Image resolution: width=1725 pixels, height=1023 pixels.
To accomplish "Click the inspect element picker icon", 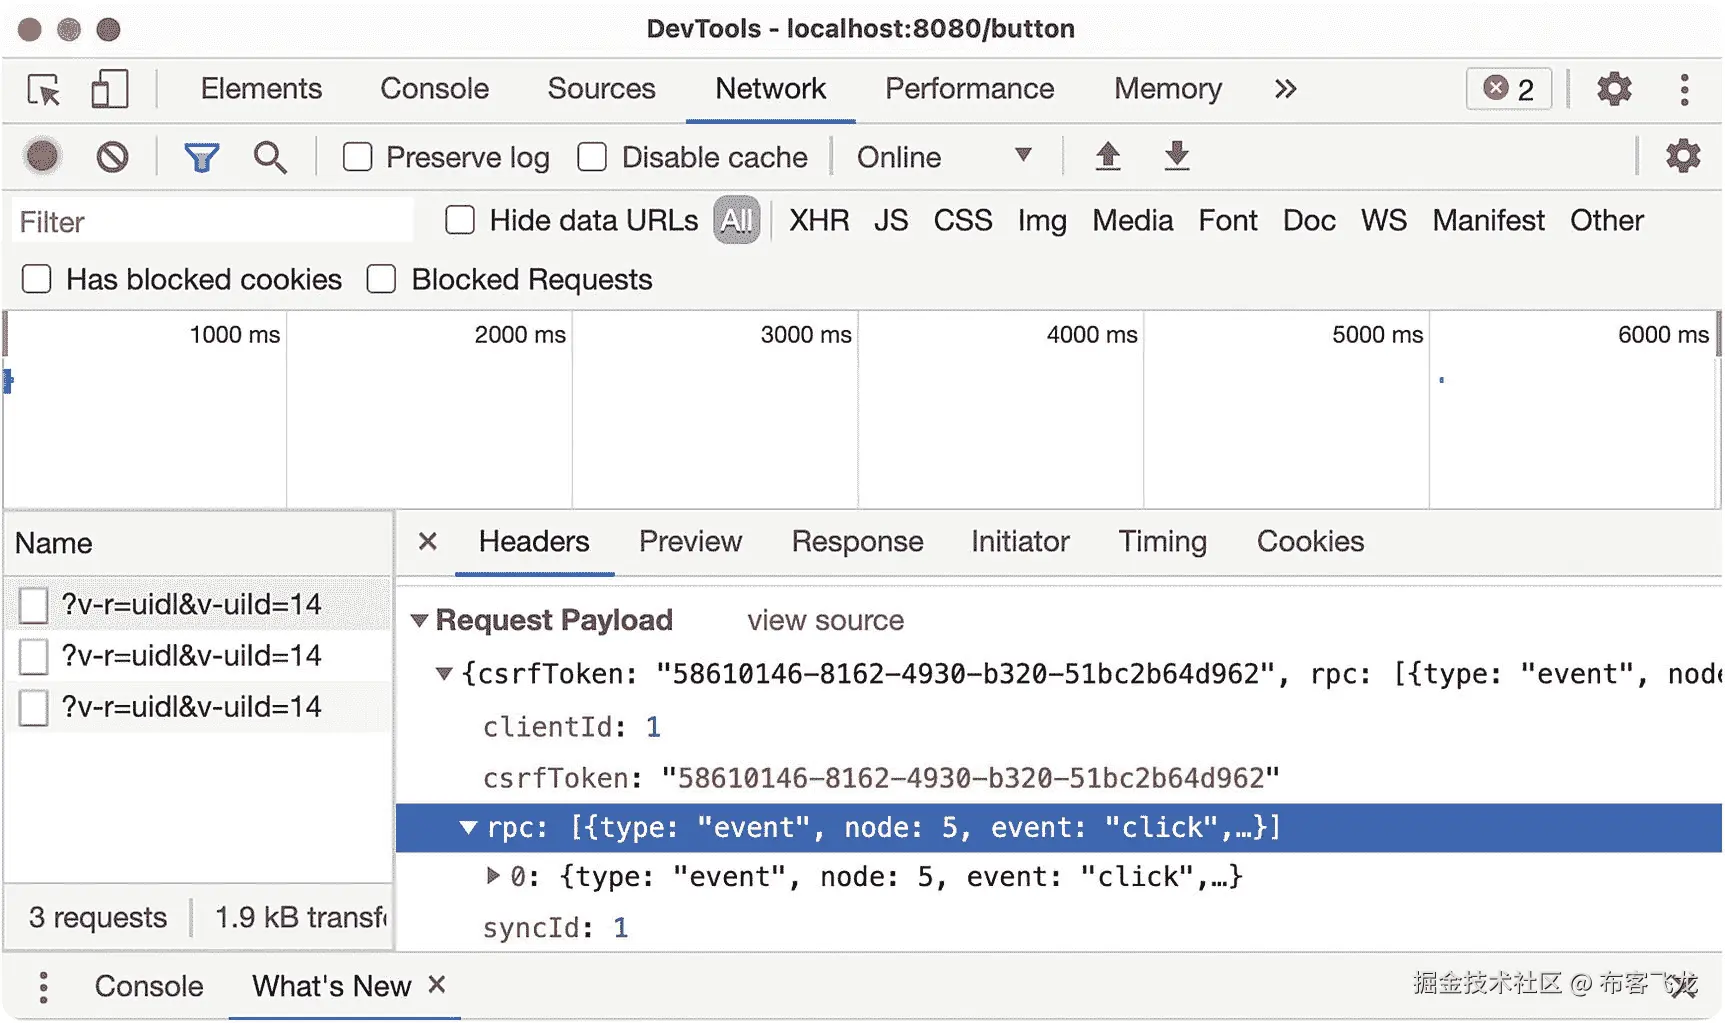I will pyautogui.click(x=44, y=90).
